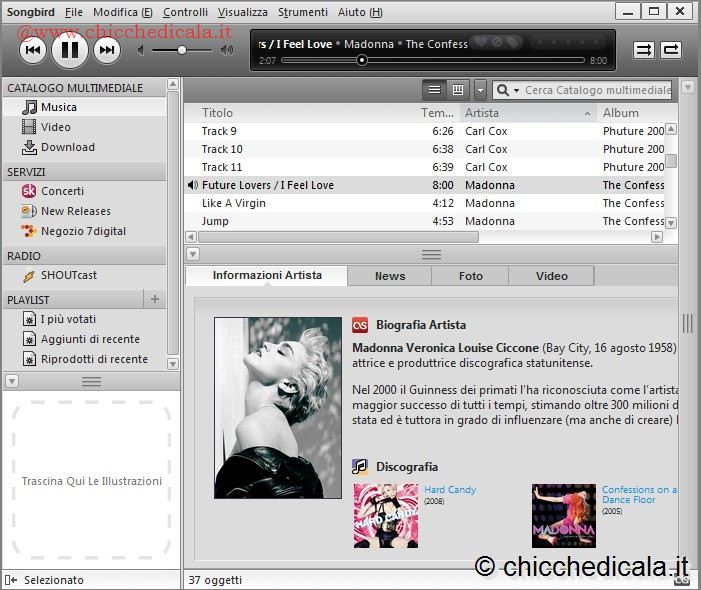Click the repeat playback icon
701x590 pixels.
tap(671, 49)
